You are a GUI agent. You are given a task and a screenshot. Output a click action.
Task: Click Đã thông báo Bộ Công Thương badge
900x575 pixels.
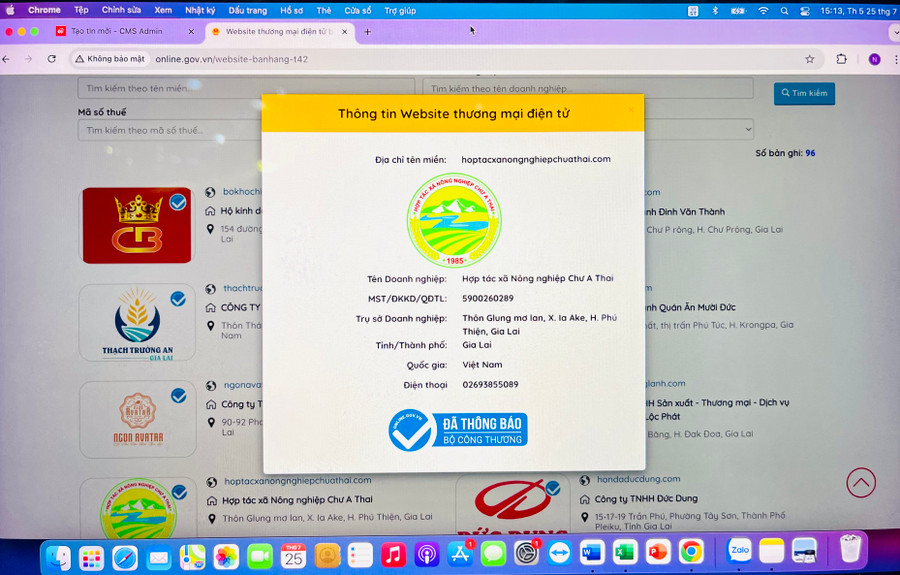(457, 430)
